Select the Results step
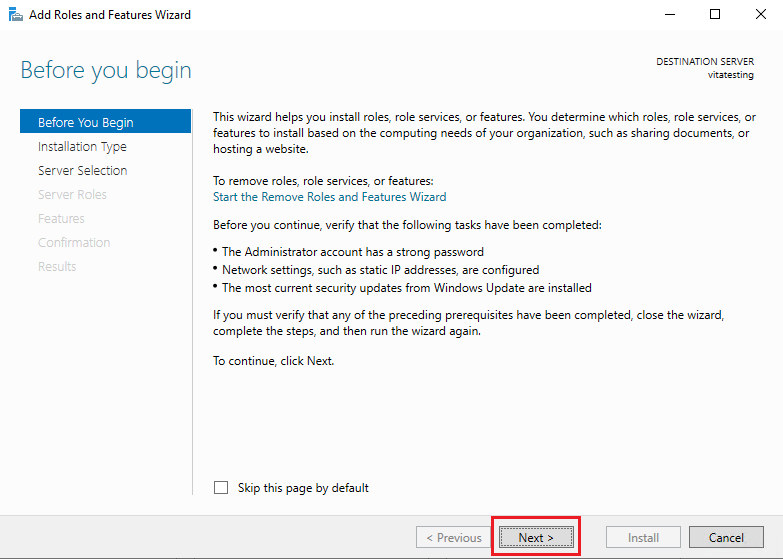 click(57, 266)
